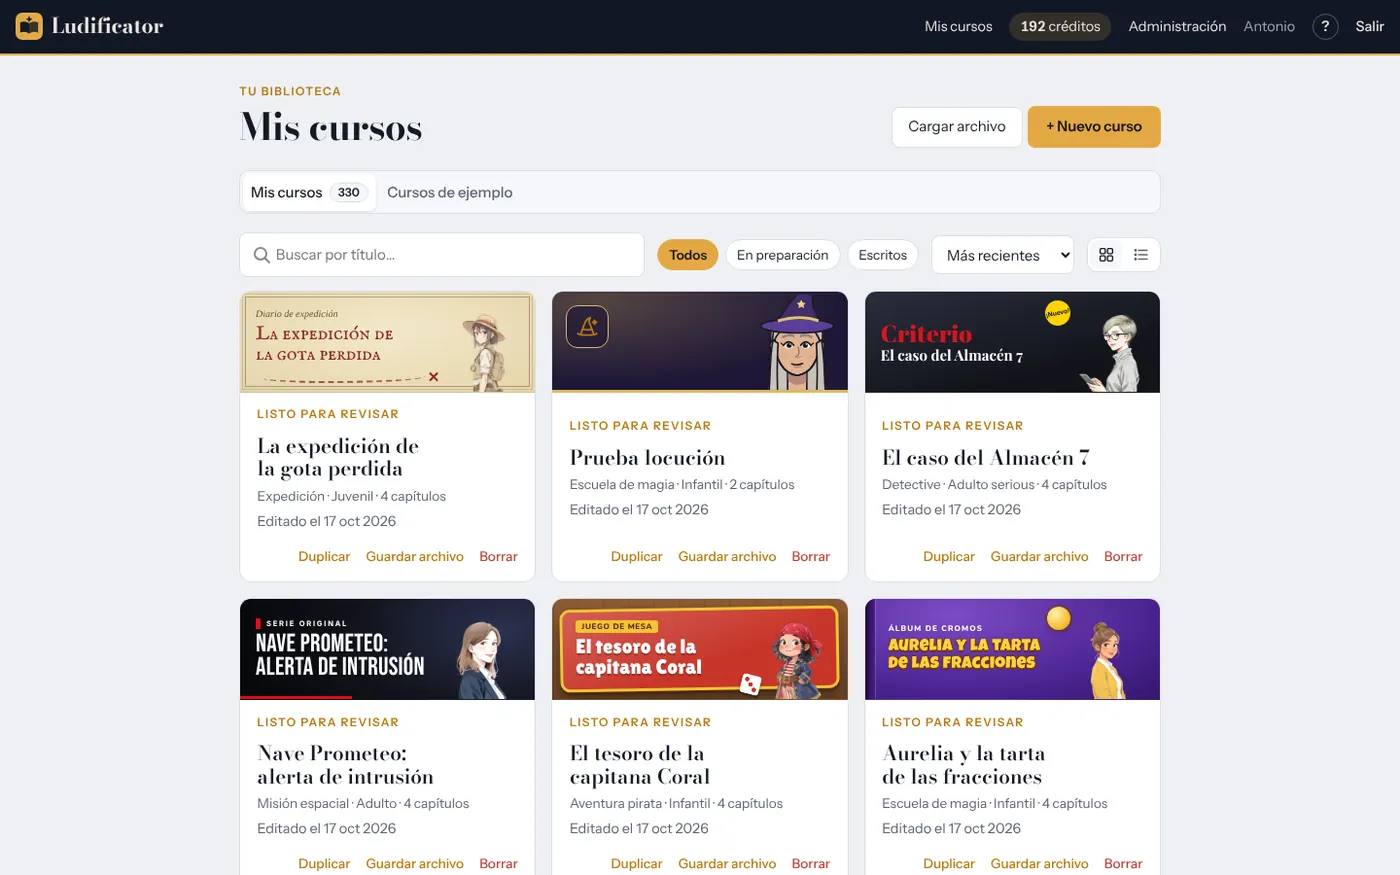Switch to Cursos de ejemplo tab
Screen dimensions: 1400x875
450,192
